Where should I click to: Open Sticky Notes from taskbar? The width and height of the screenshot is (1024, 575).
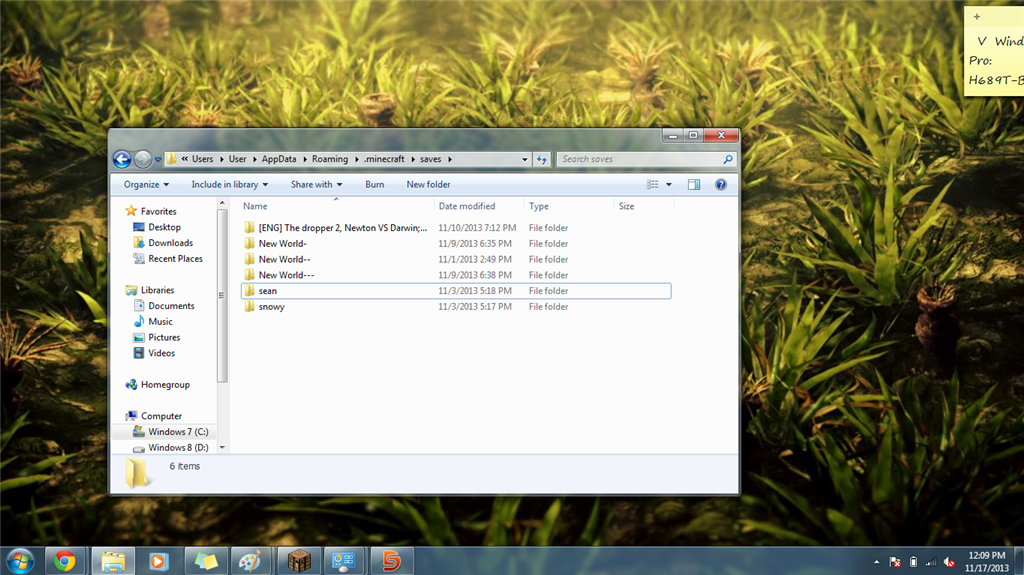pos(206,561)
